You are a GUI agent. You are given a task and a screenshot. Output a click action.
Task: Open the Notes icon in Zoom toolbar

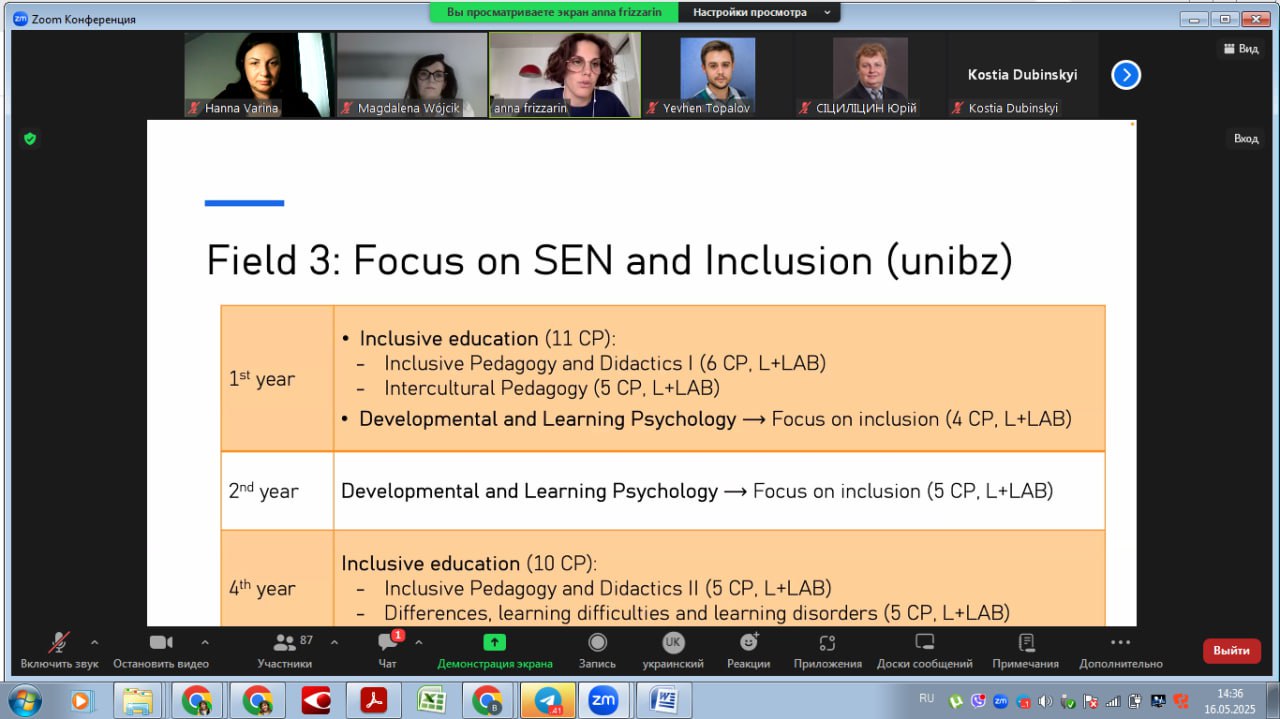(x=1025, y=643)
